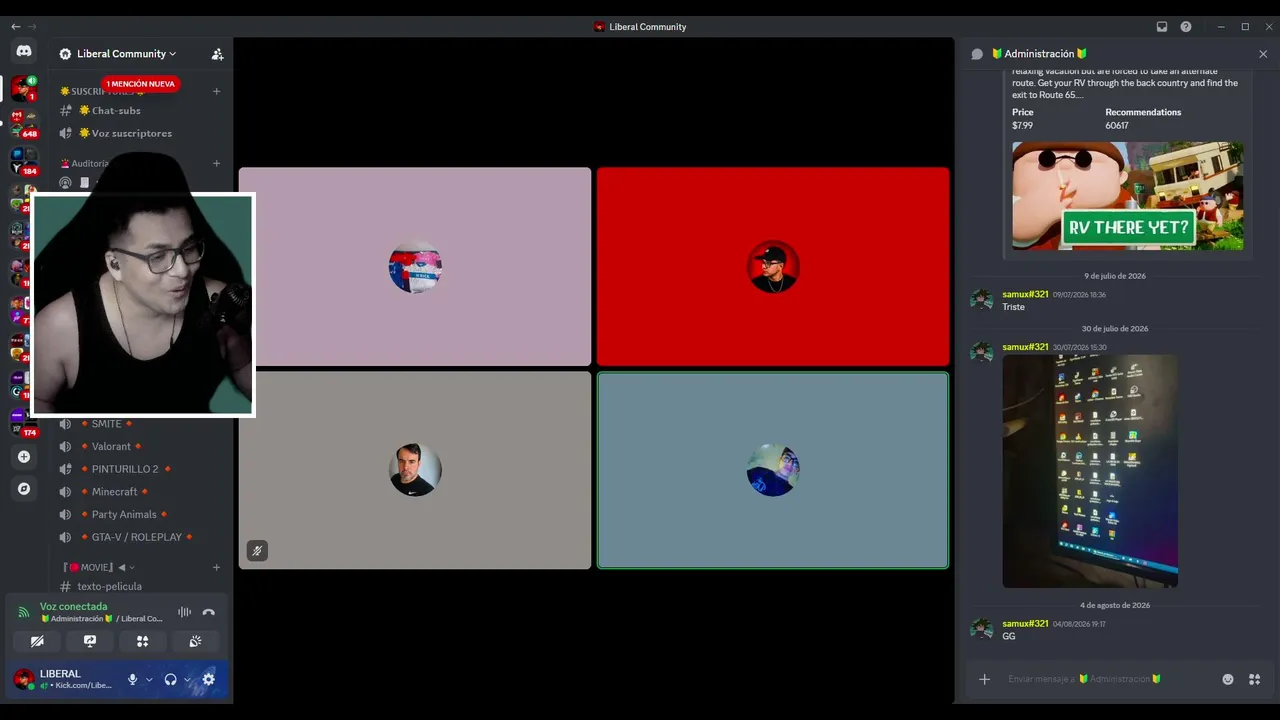
Task: Open the help icon in title bar
Action: [x=1186, y=27]
